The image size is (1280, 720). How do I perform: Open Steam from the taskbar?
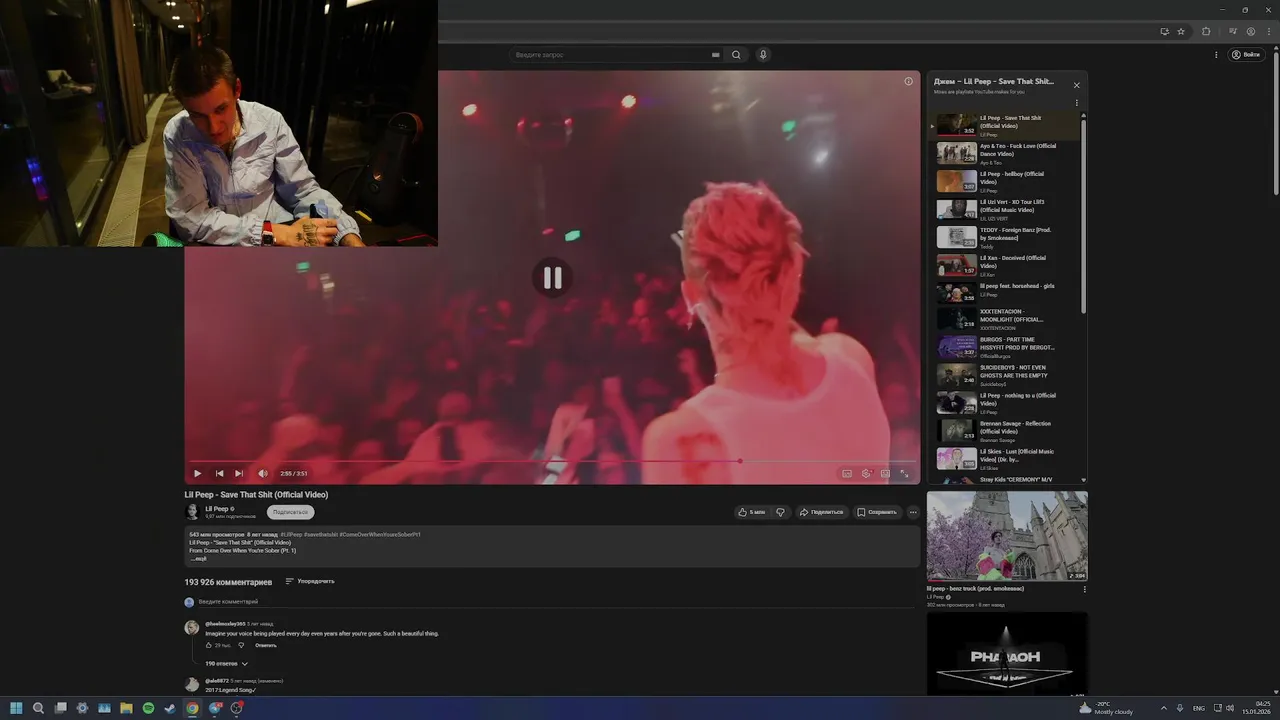pos(170,708)
